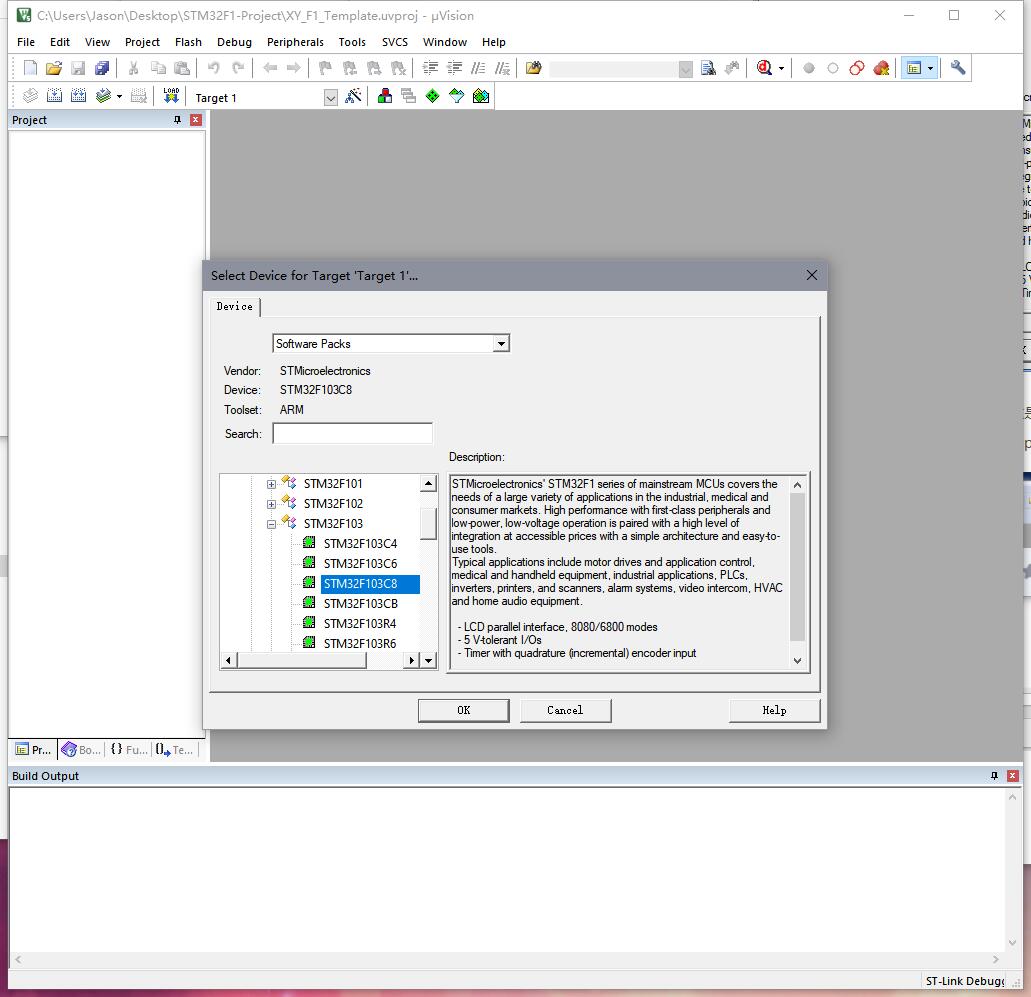Toggle the project window view button
1031x997 pixels.
pos(914,68)
